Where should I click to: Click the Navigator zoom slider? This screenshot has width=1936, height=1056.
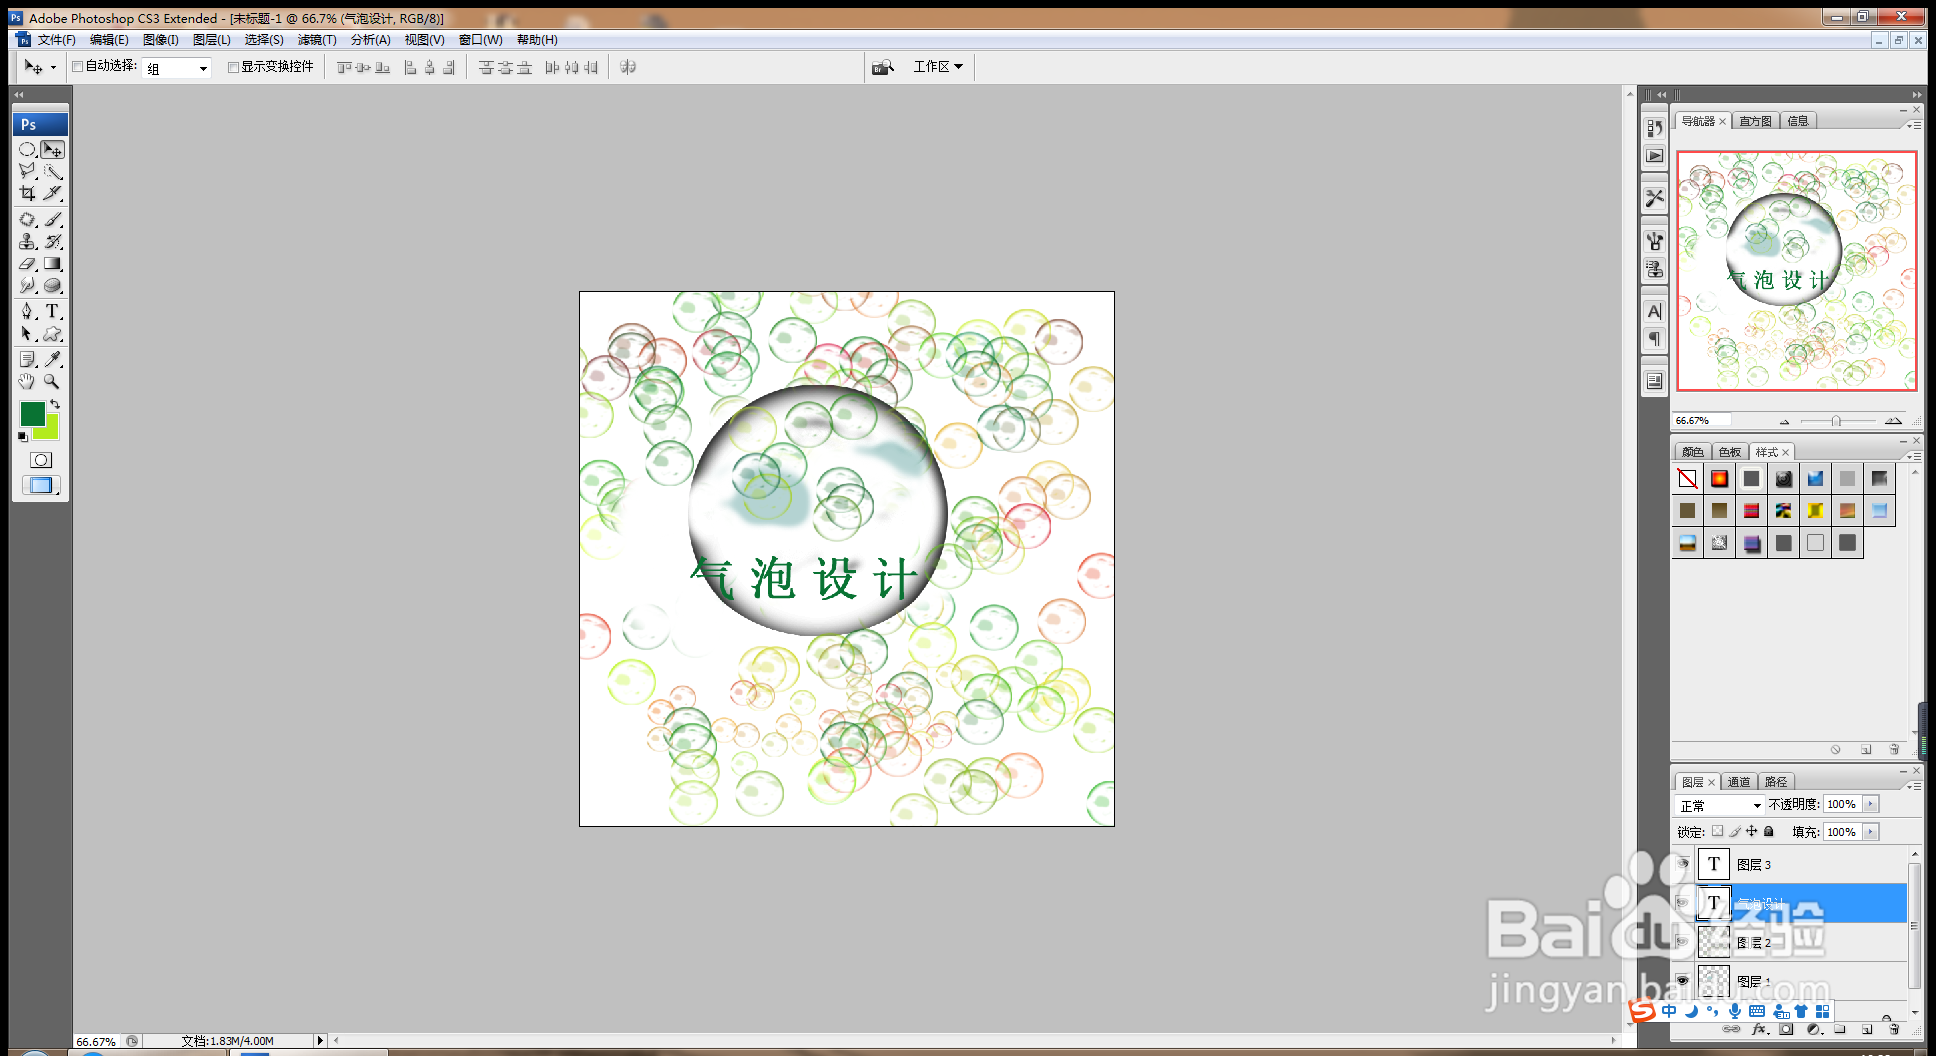point(1836,421)
